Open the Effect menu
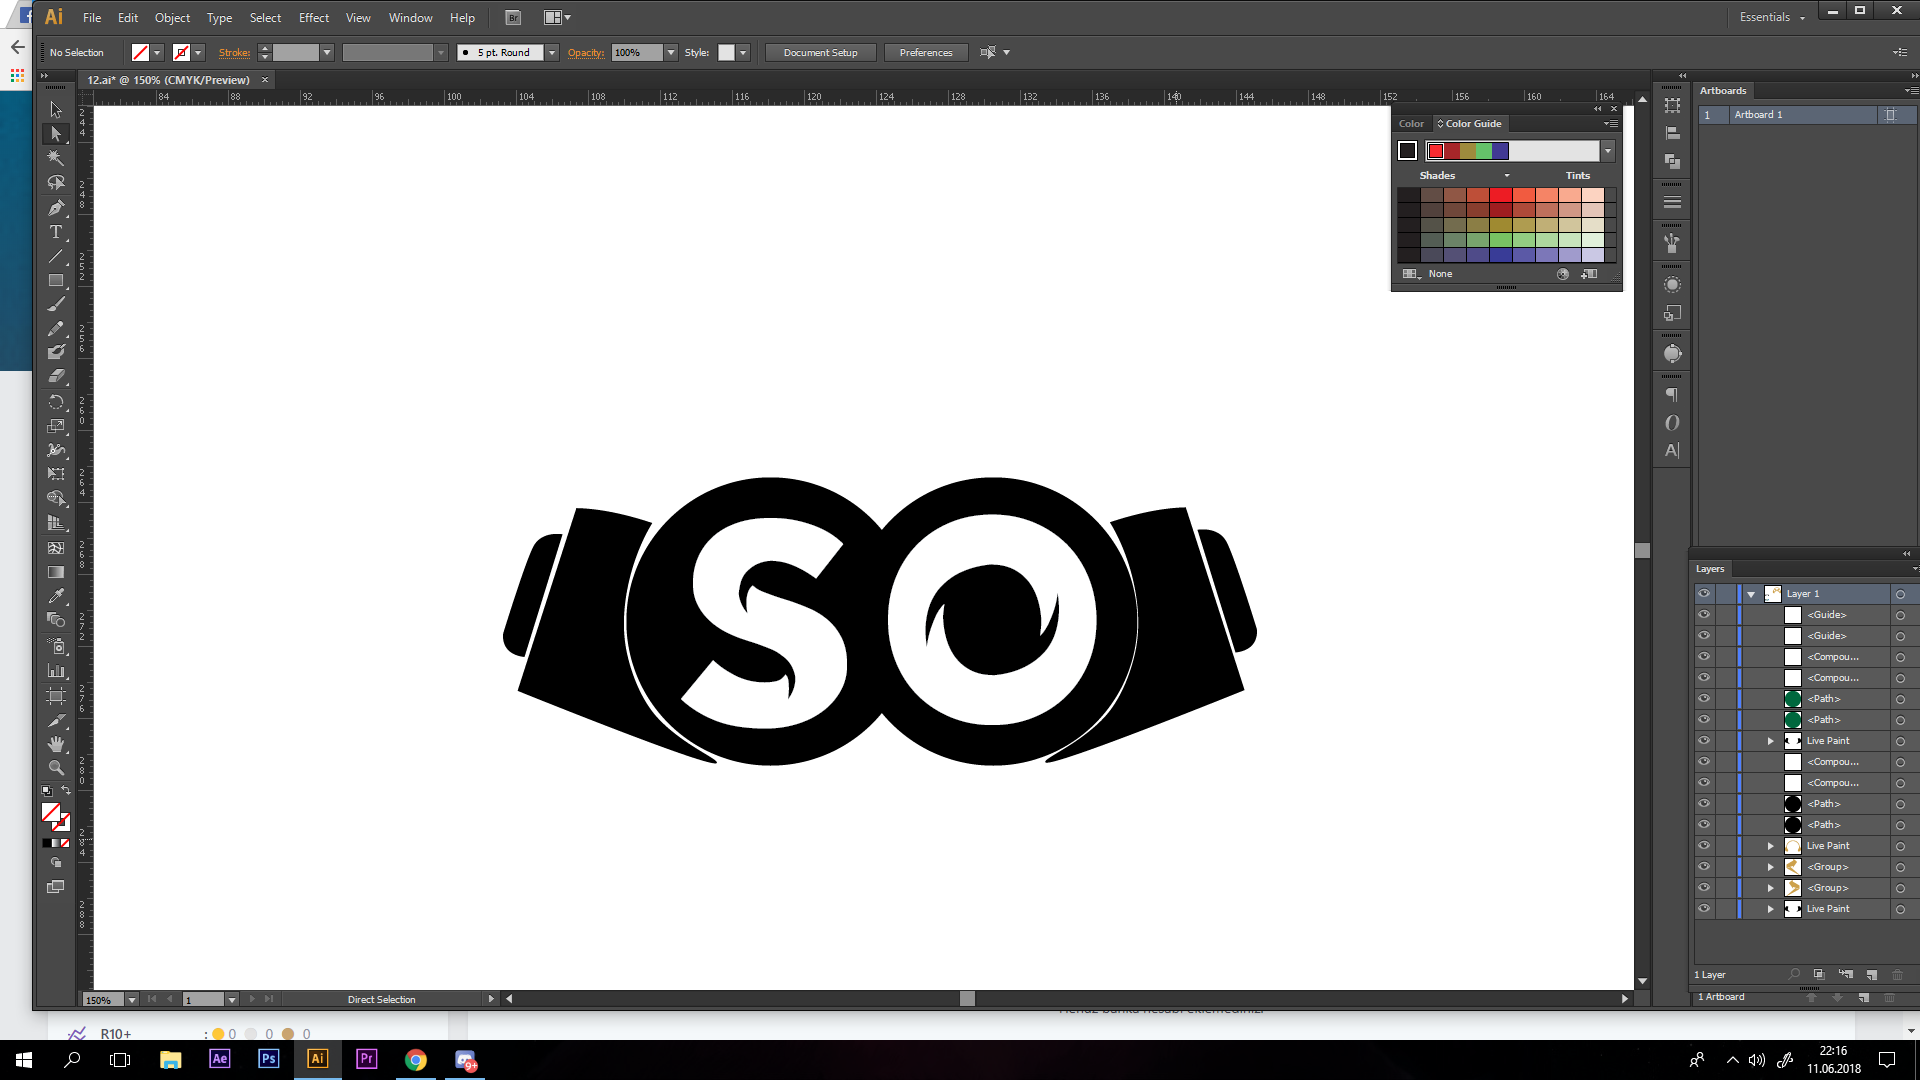Viewport: 1920px width, 1080px height. pyautogui.click(x=314, y=18)
